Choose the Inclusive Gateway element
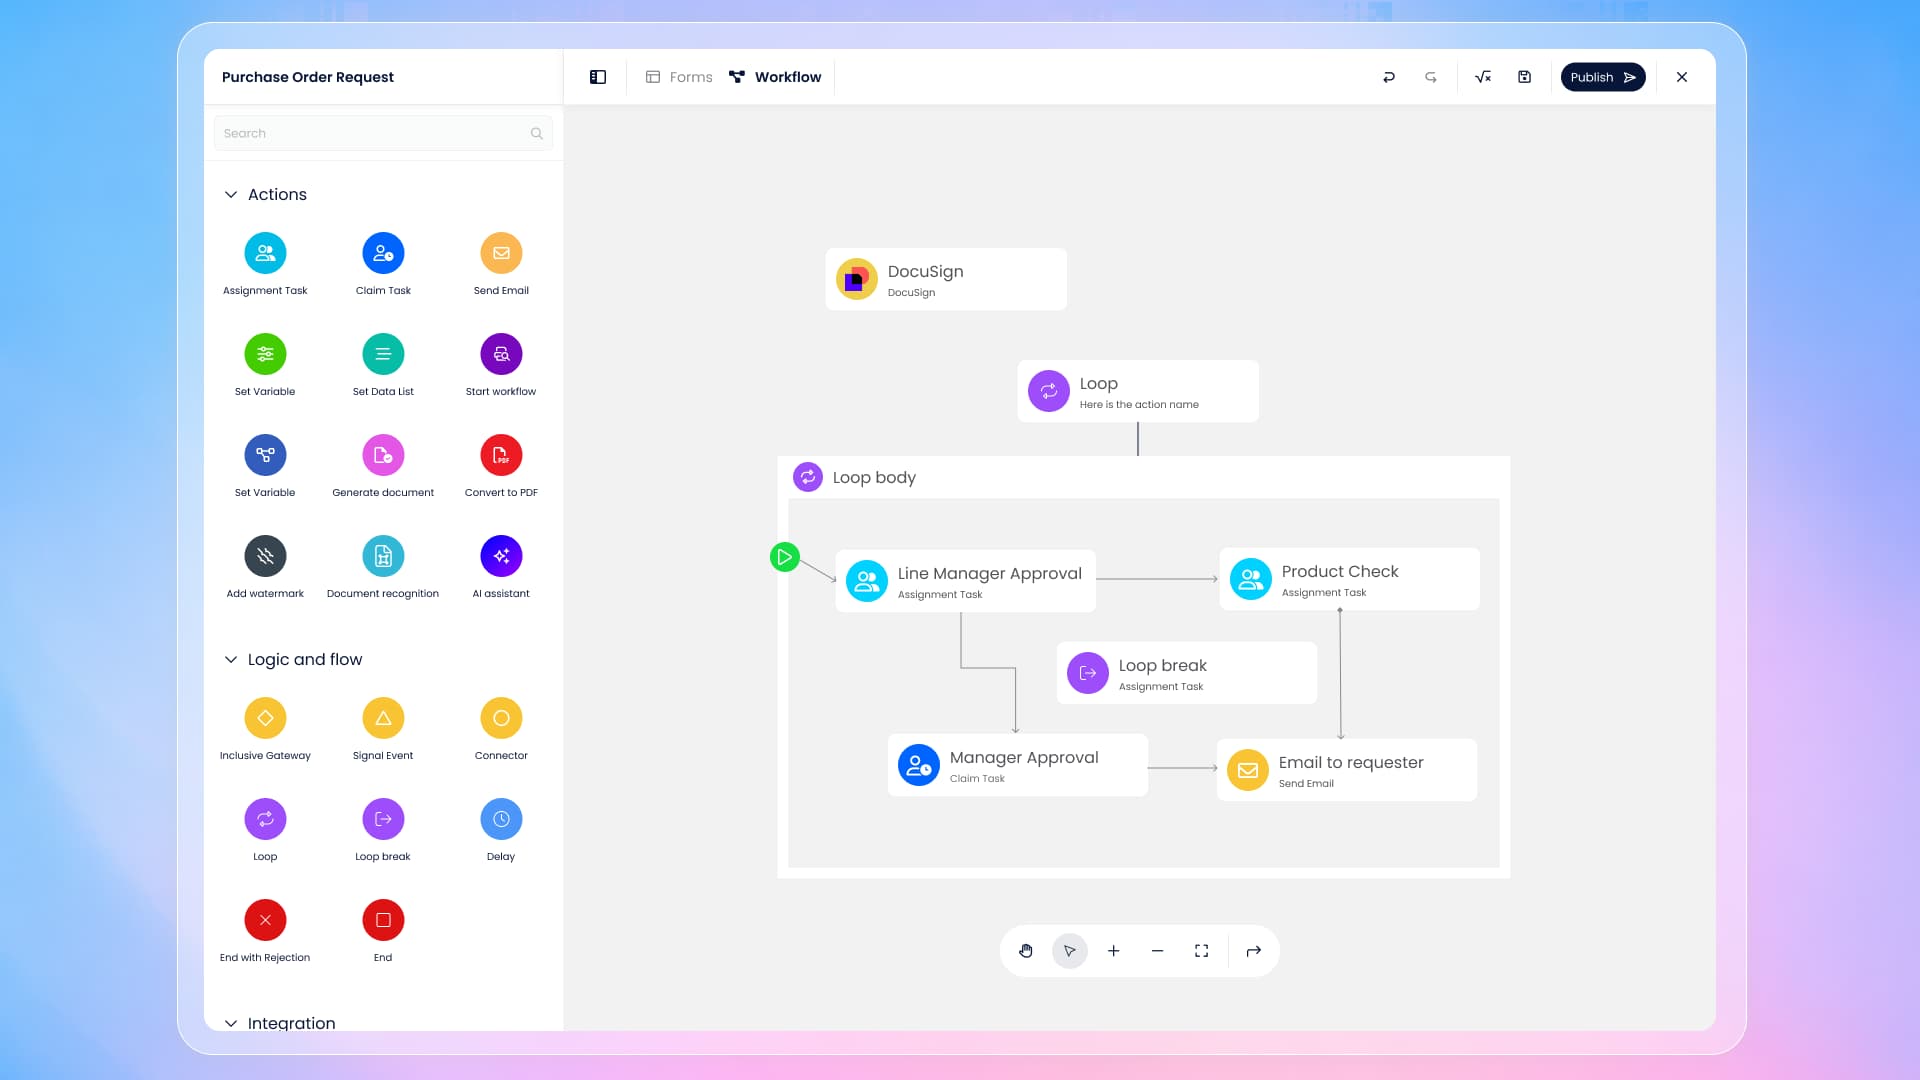 (x=265, y=718)
